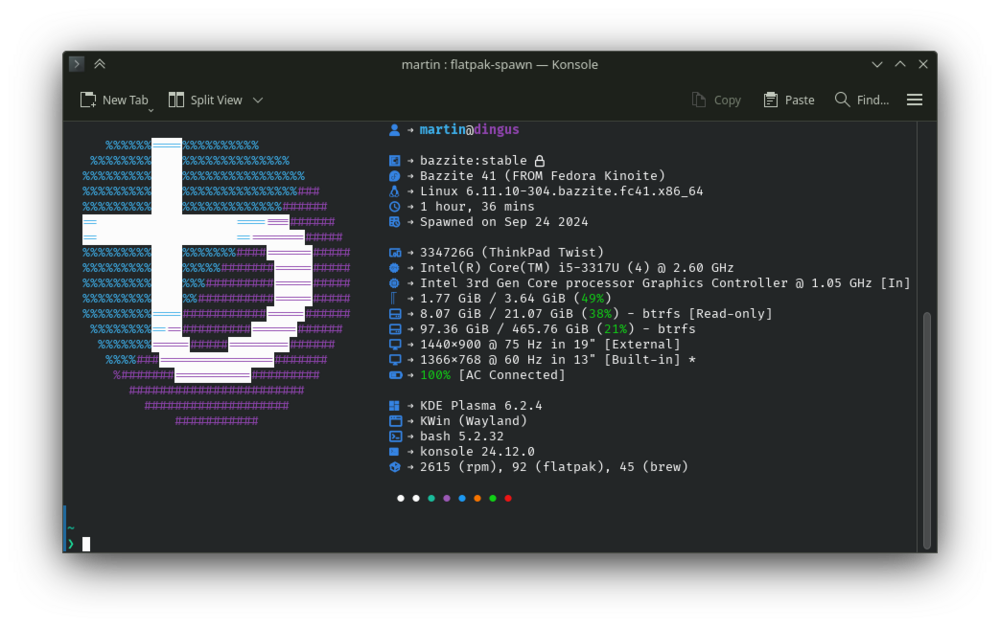
Task: Open the Find search tool
Action: pyautogui.click(x=862, y=100)
